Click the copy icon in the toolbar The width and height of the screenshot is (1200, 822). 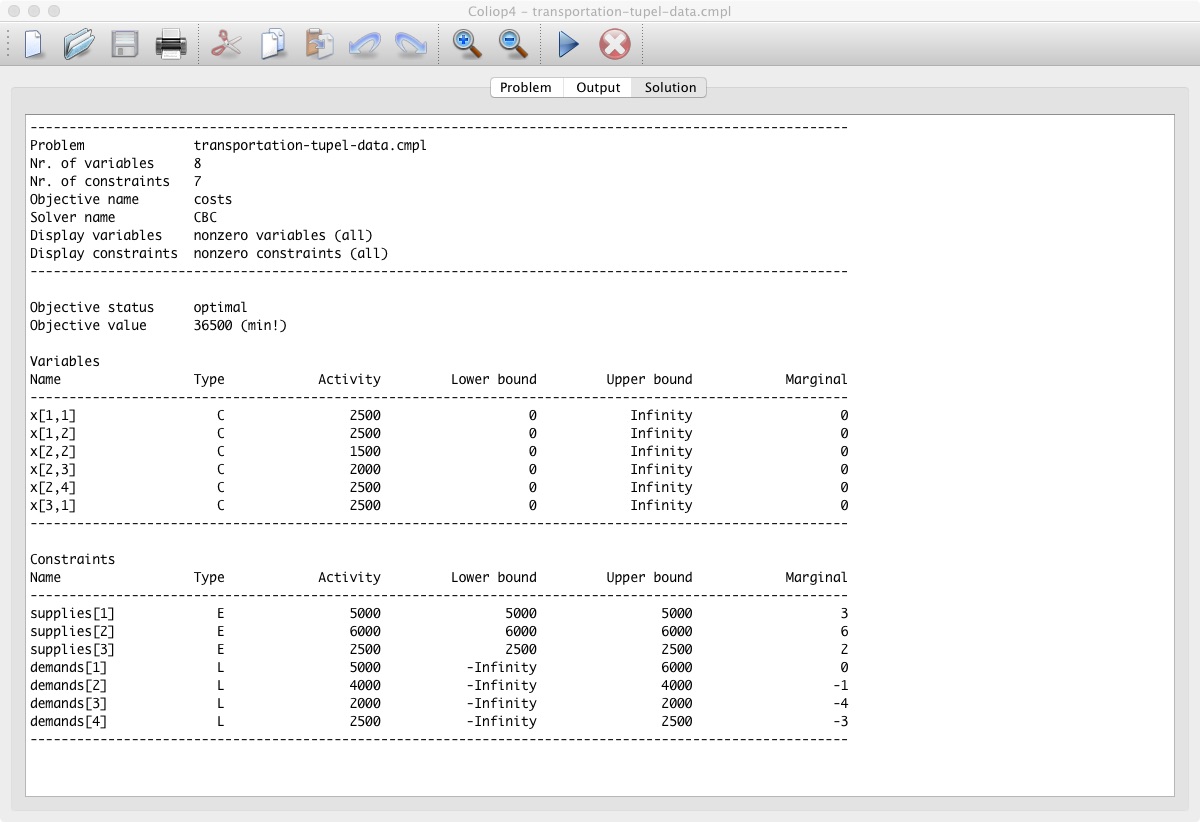273,45
